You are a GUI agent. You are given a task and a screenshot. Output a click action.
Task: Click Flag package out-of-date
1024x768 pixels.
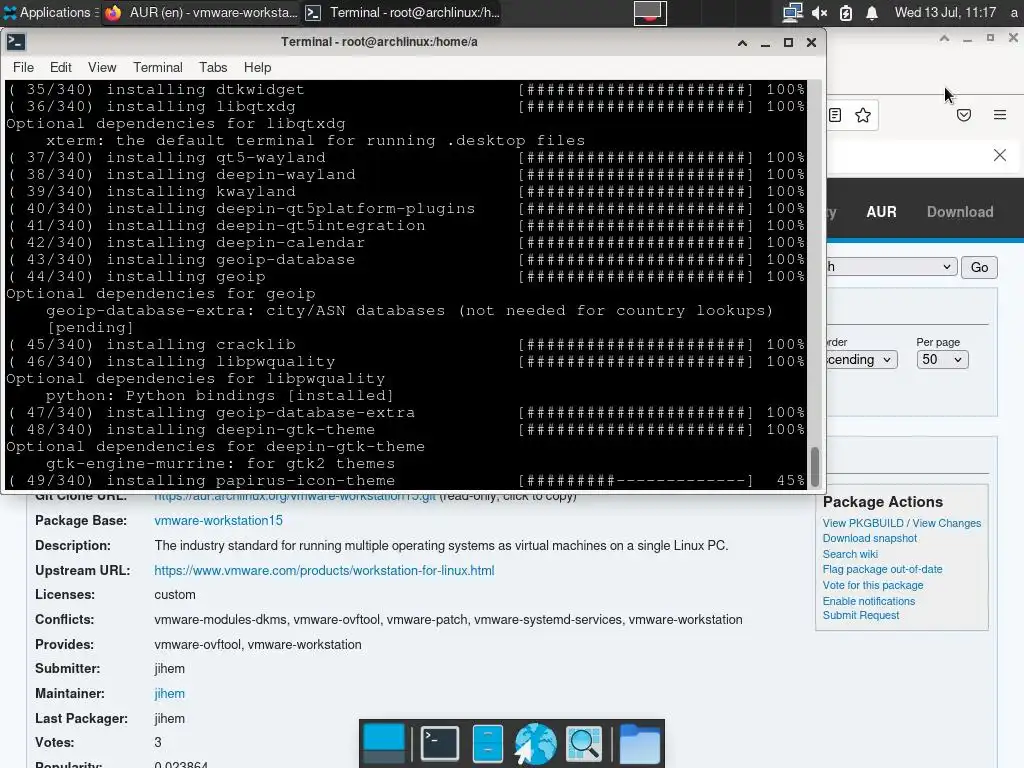[x=882, y=569]
